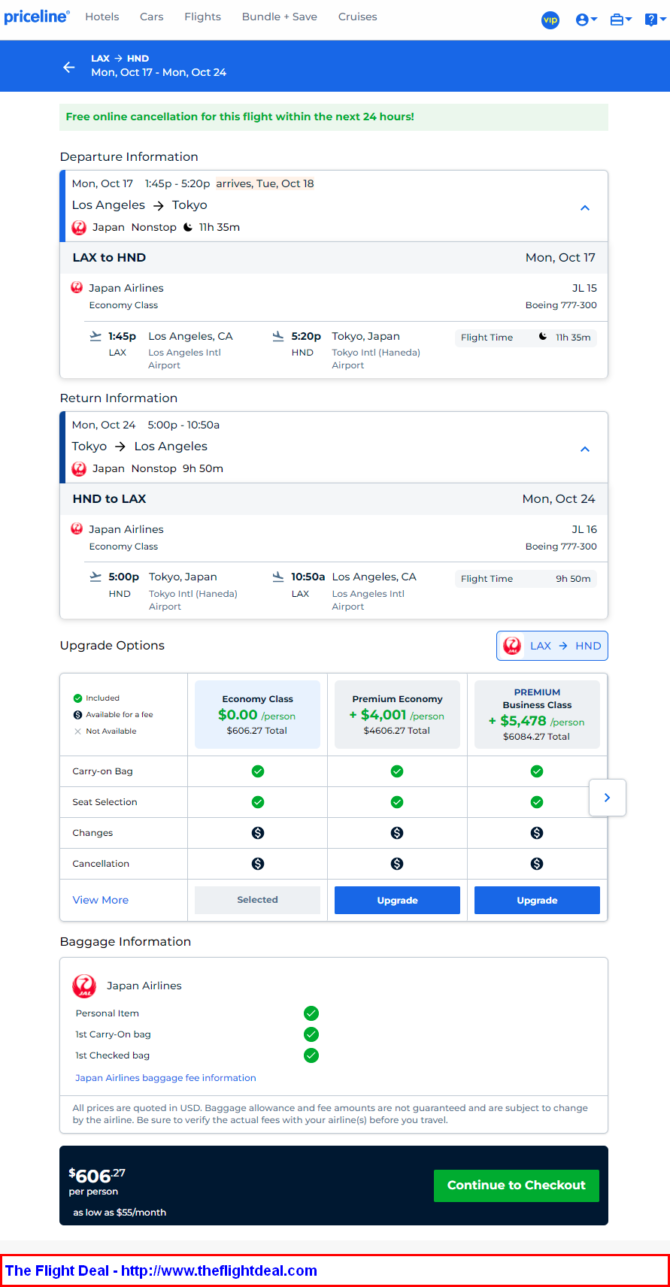Click the '$6084.27 Total' price text
The image size is (670, 1287).
pos(537,737)
